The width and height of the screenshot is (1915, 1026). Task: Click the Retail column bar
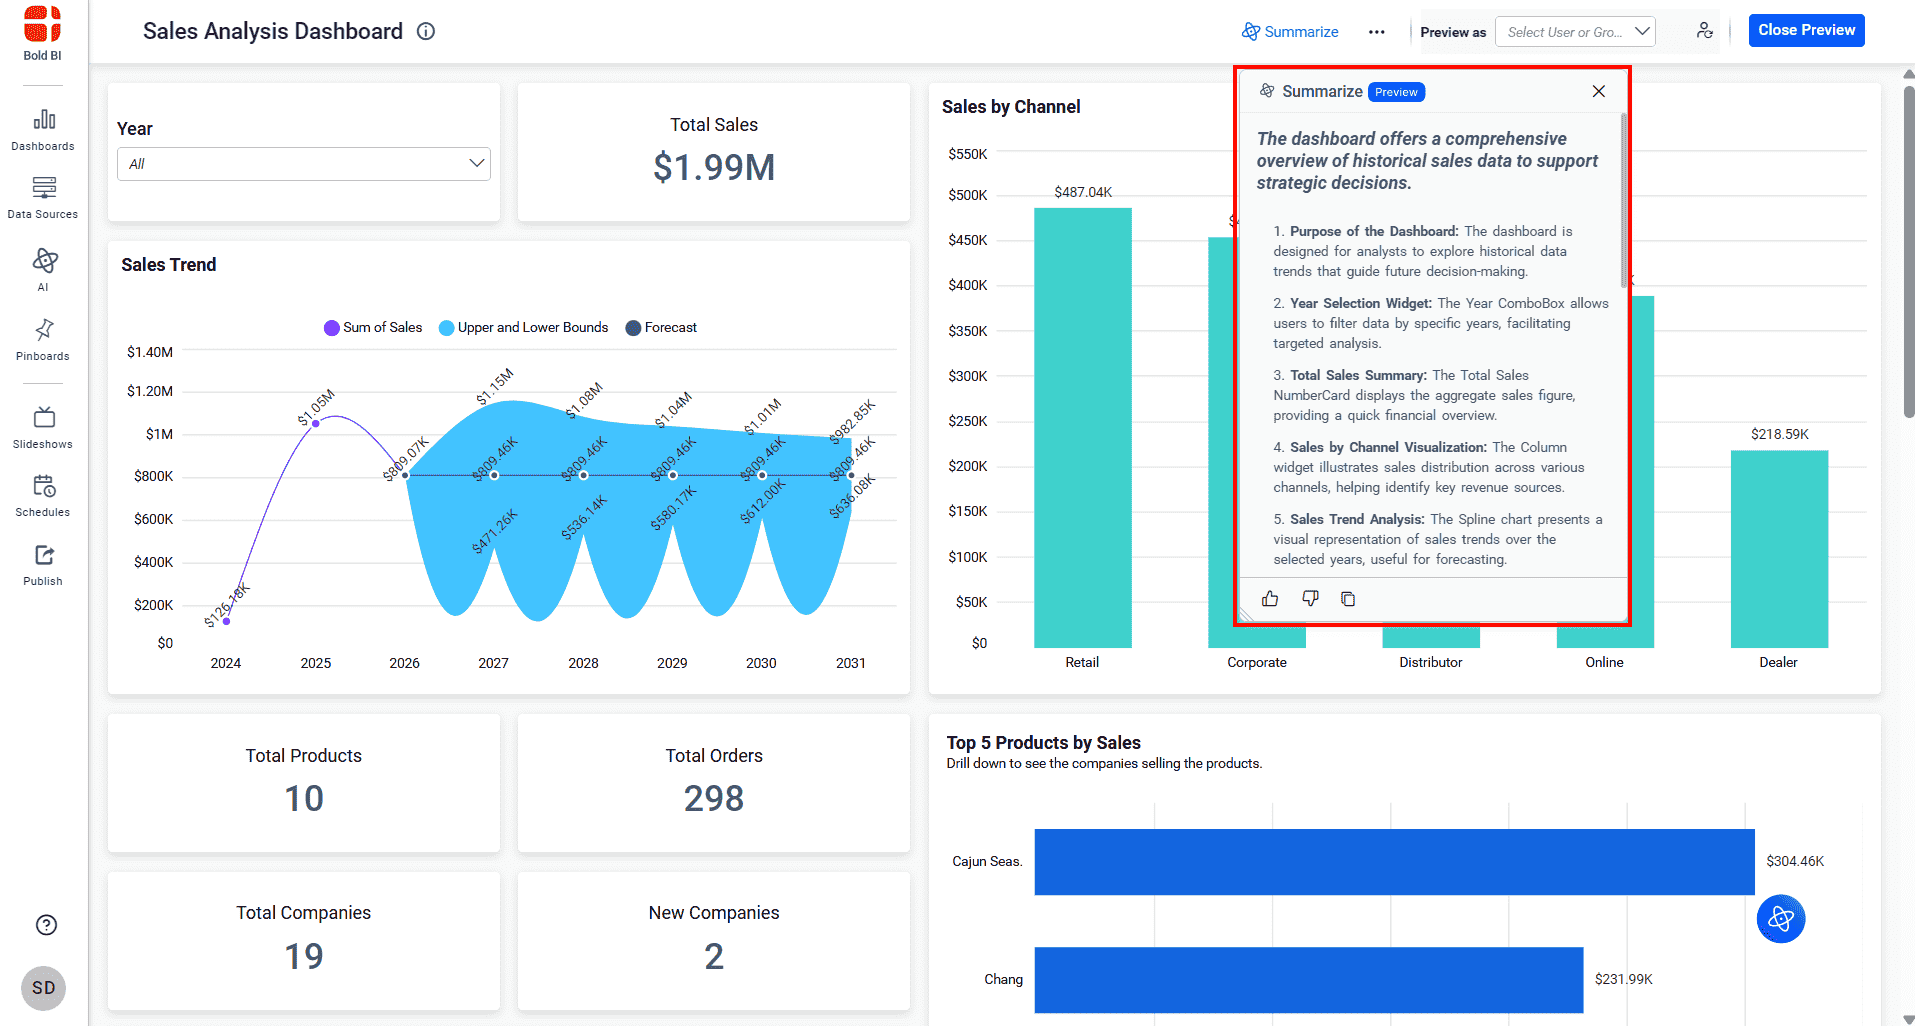[x=1083, y=428]
